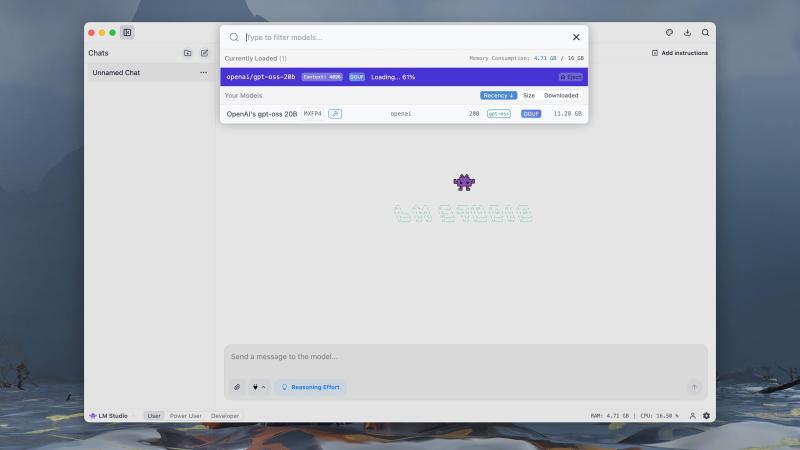Sort models by Recency

(x=498, y=95)
